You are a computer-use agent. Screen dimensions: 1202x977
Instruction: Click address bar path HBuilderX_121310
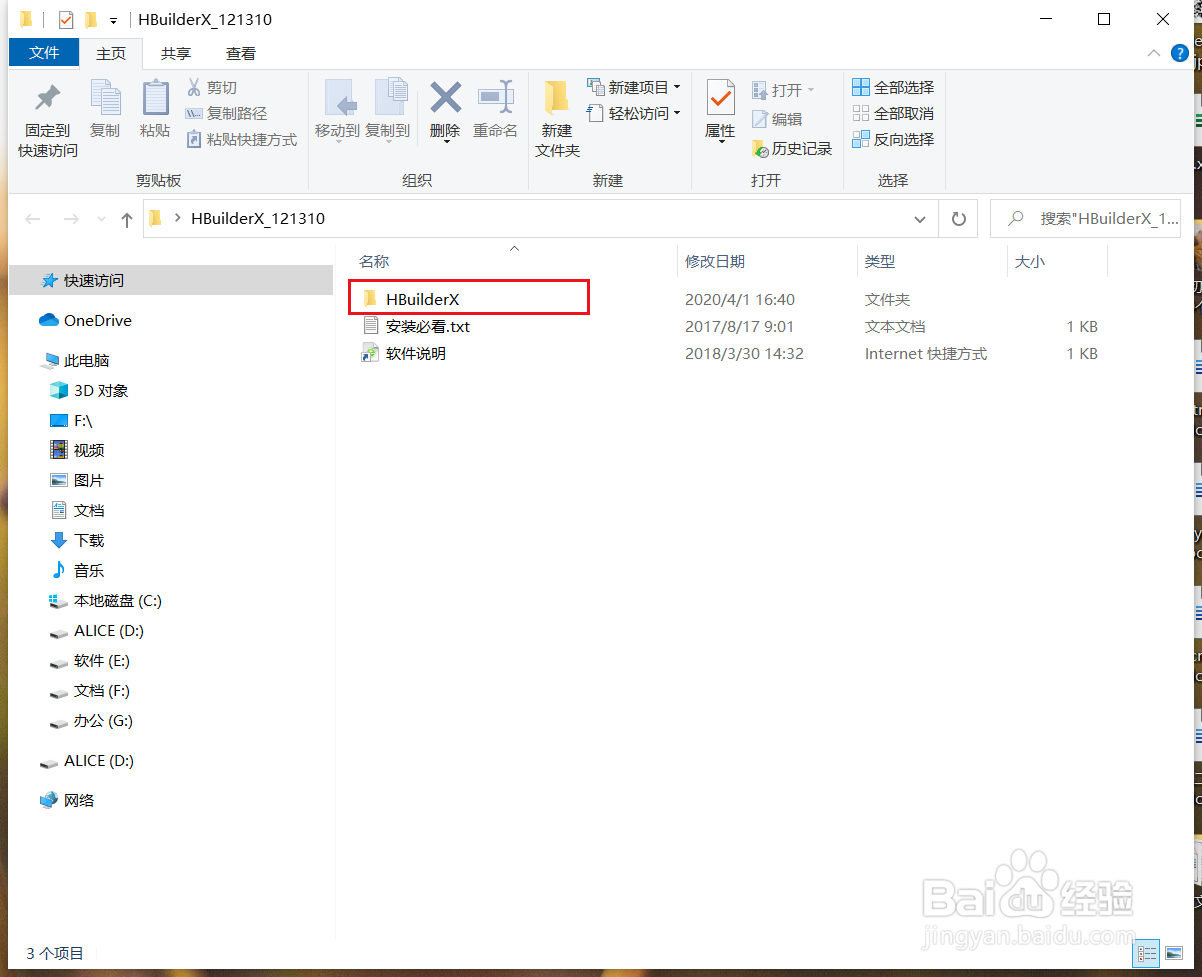(x=257, y=219)
